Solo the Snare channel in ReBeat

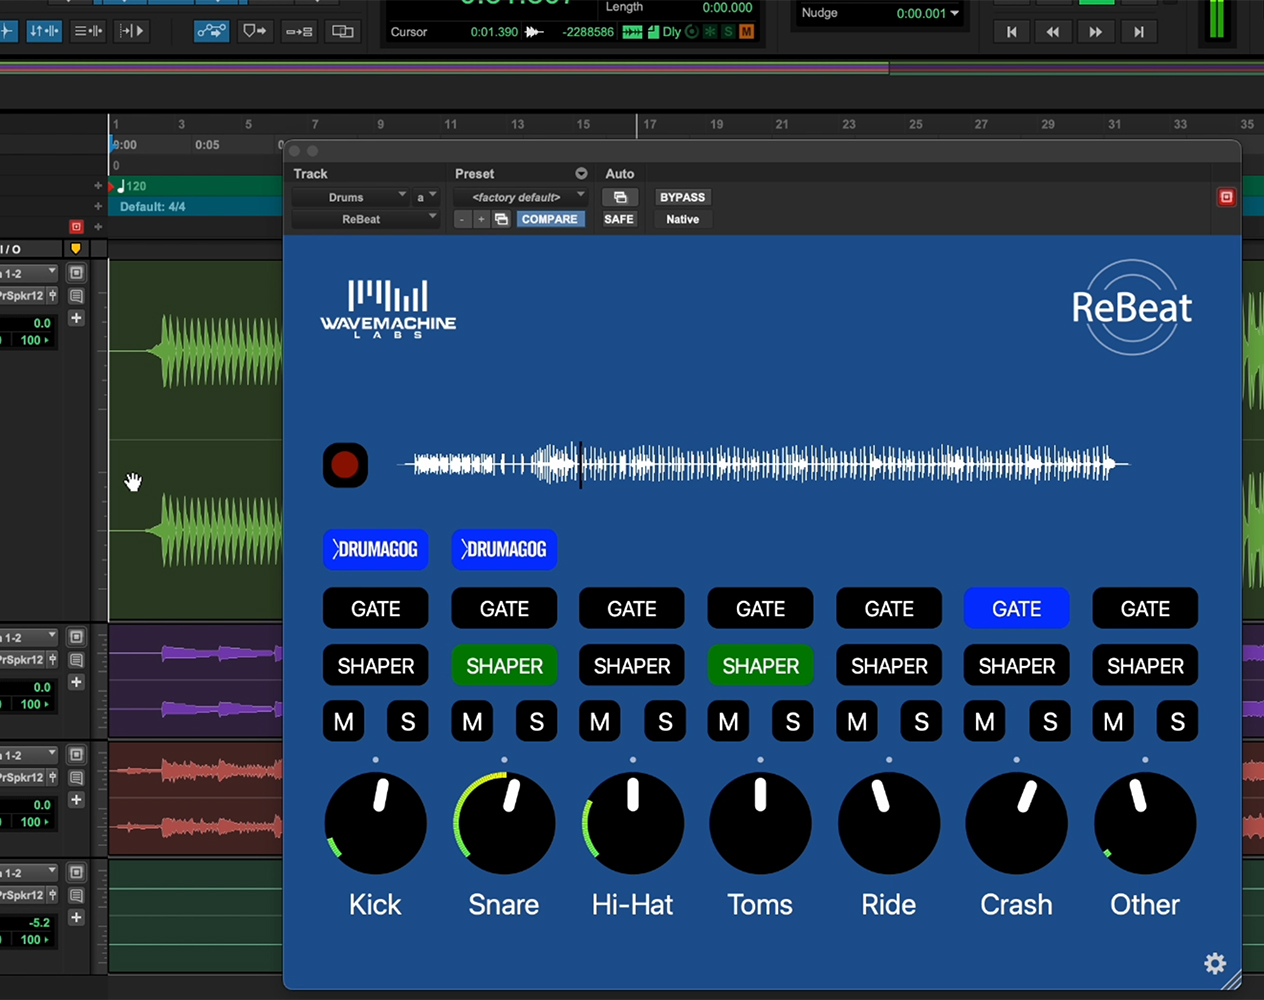click(536, 721)
